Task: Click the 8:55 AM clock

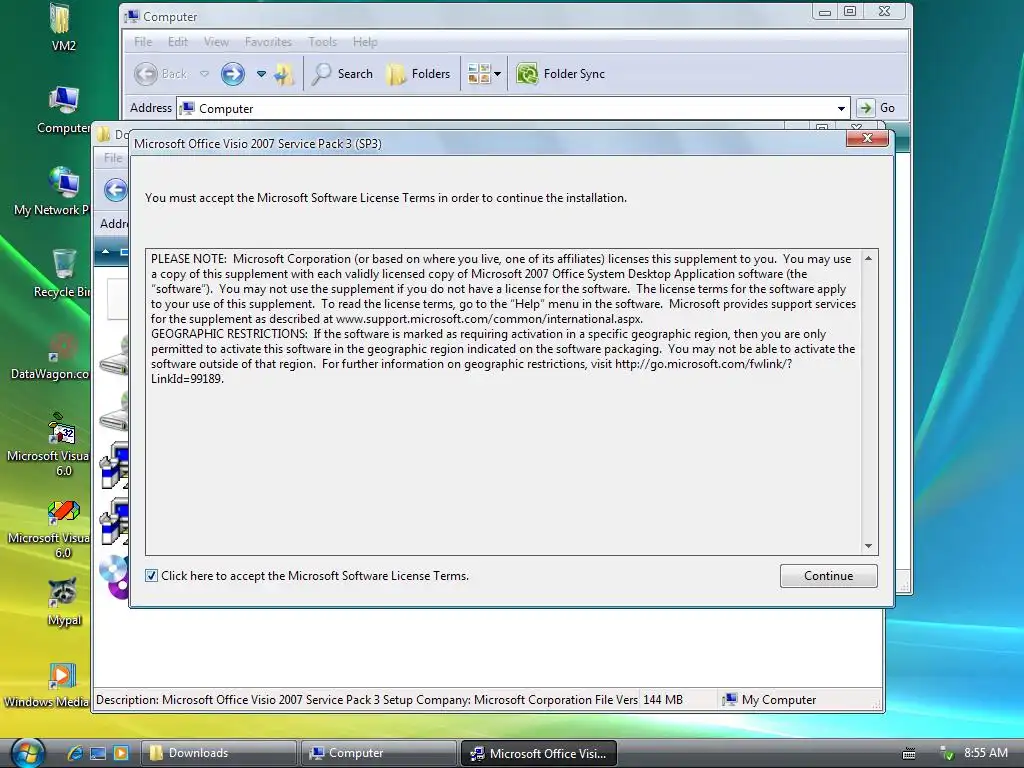Action: [x=985, y=752]
